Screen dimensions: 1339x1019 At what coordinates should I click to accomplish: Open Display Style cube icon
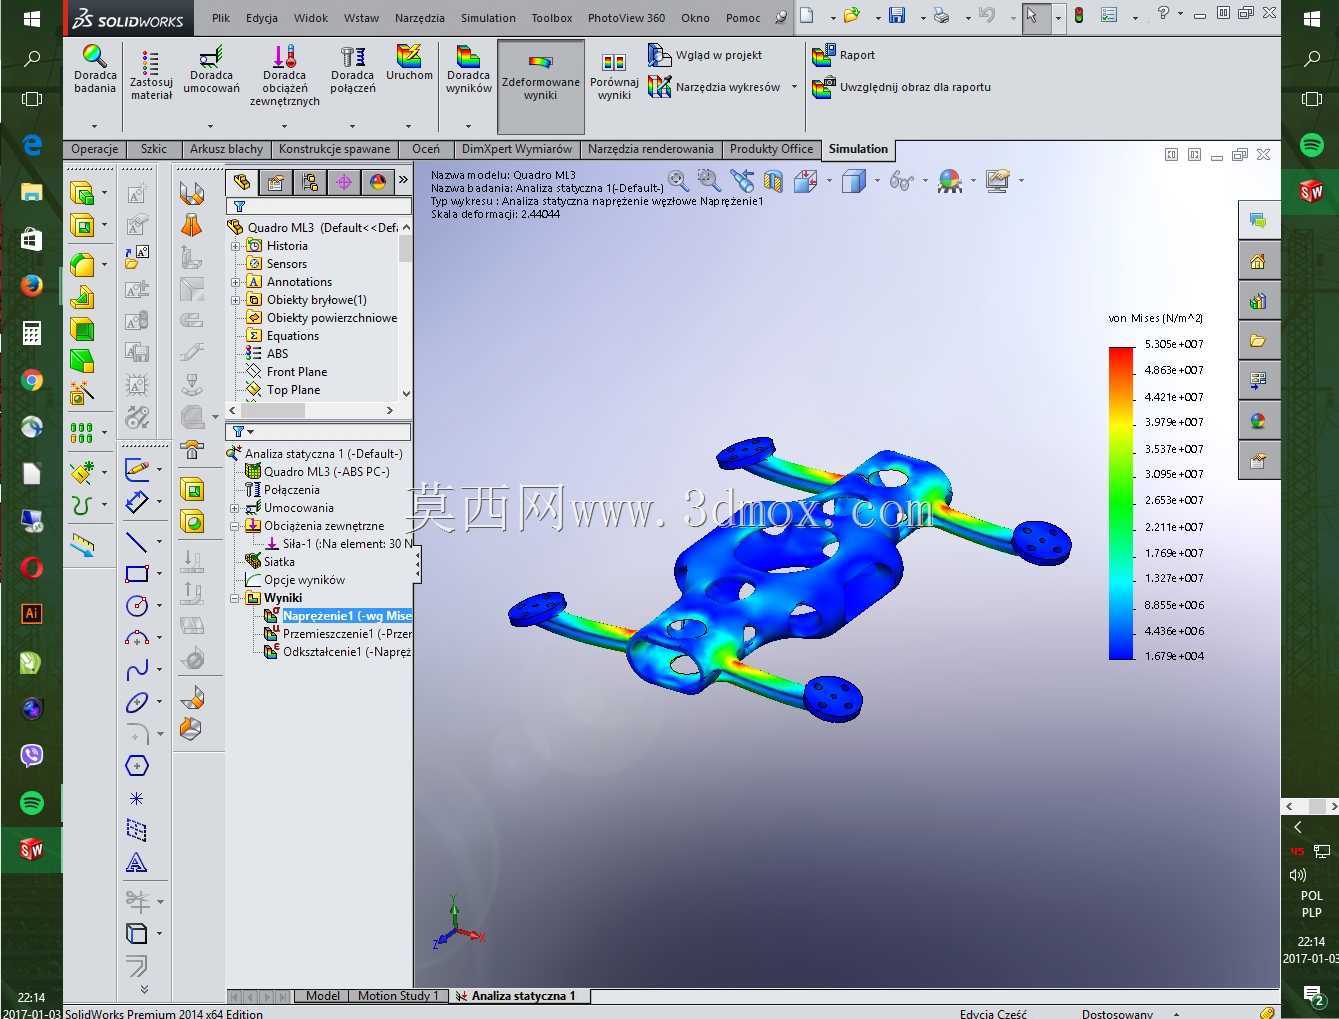(853, 181)
